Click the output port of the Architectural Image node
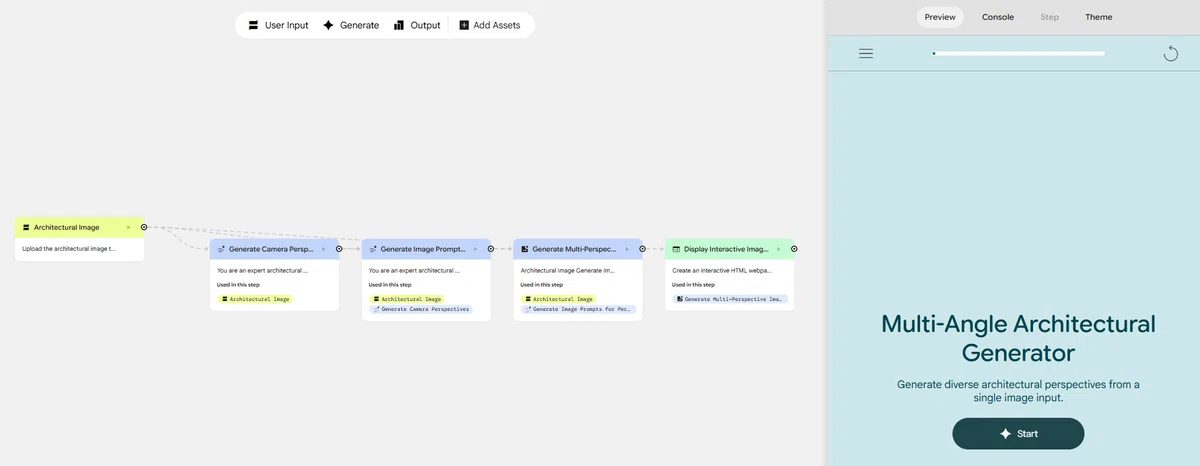Screen dimensions: 1200x466 pos(144,227)
